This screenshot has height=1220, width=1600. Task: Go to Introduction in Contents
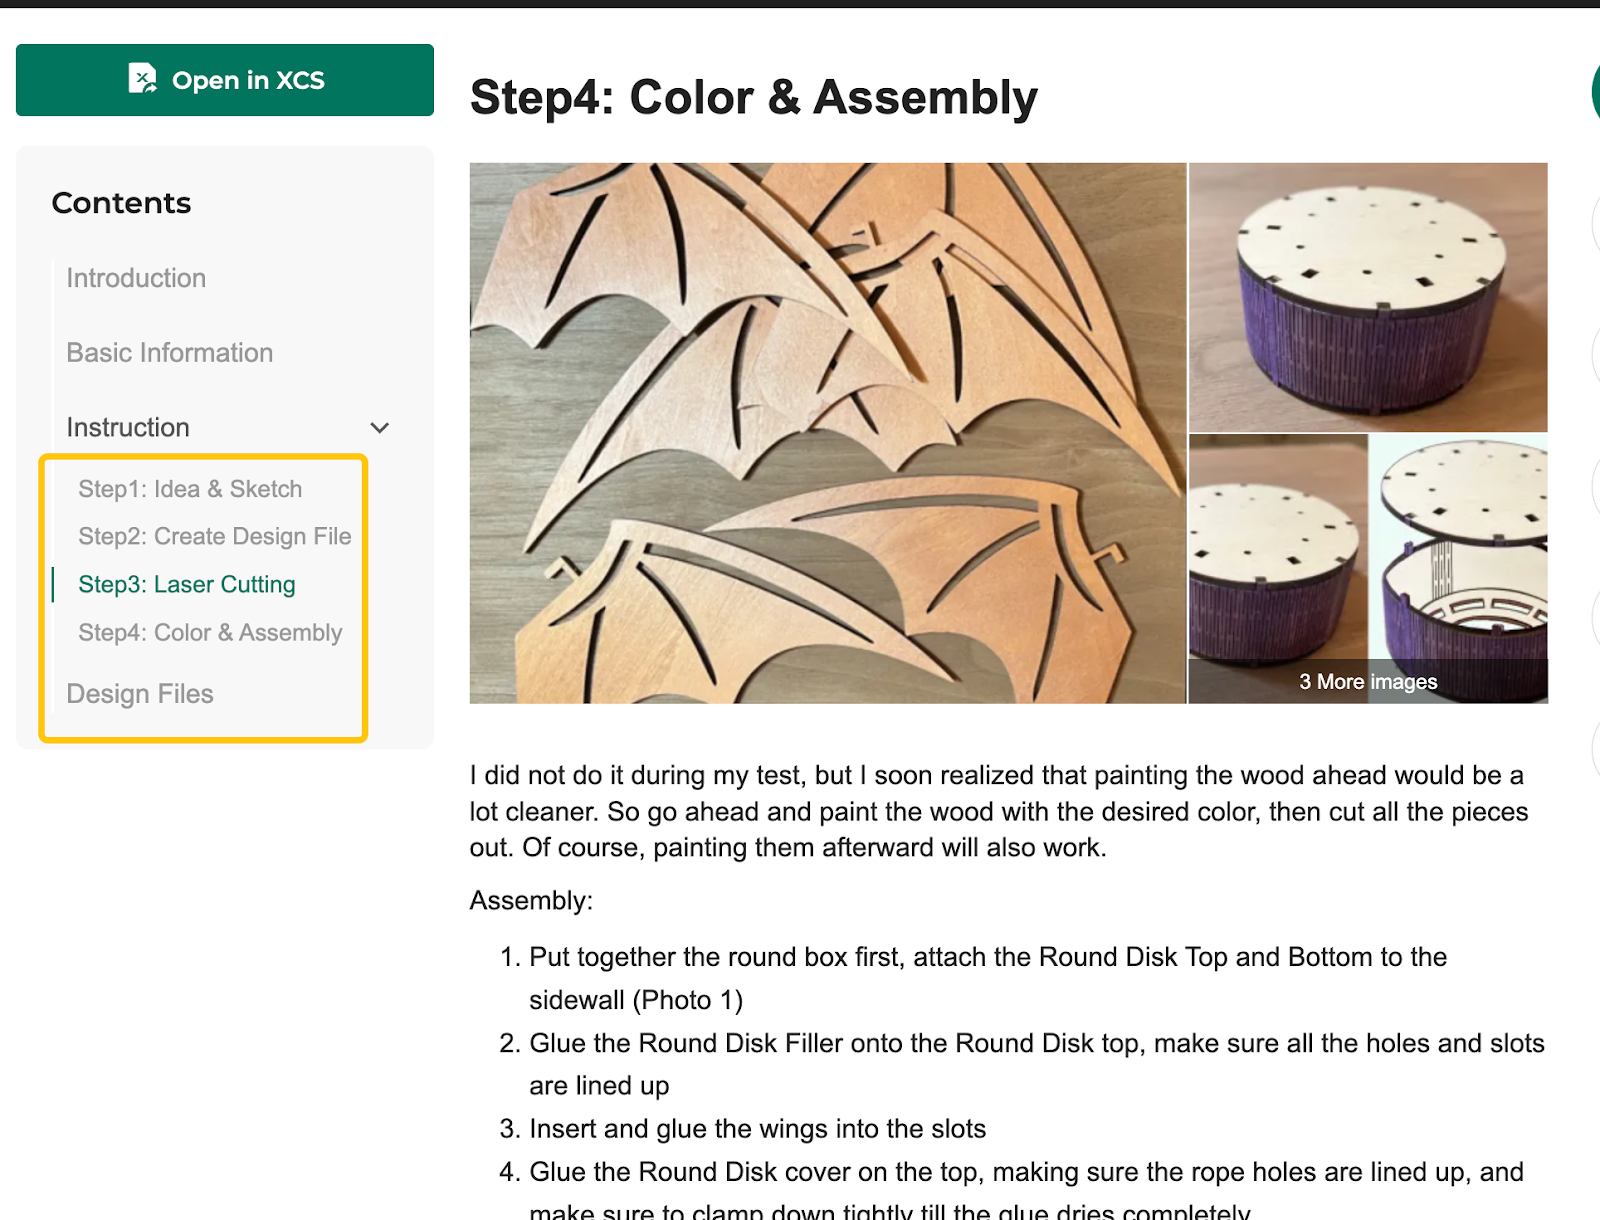(x=136, y=278)
